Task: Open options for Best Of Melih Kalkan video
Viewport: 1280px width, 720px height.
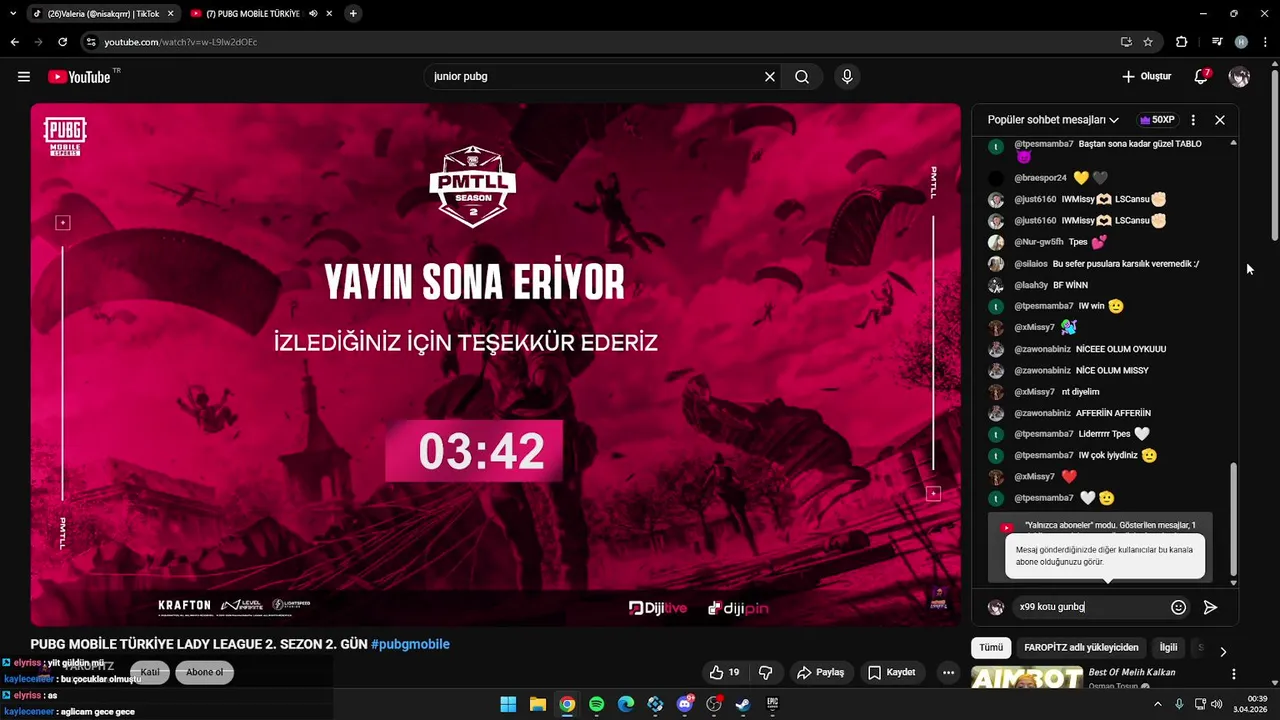Action: coord(1233,674)
